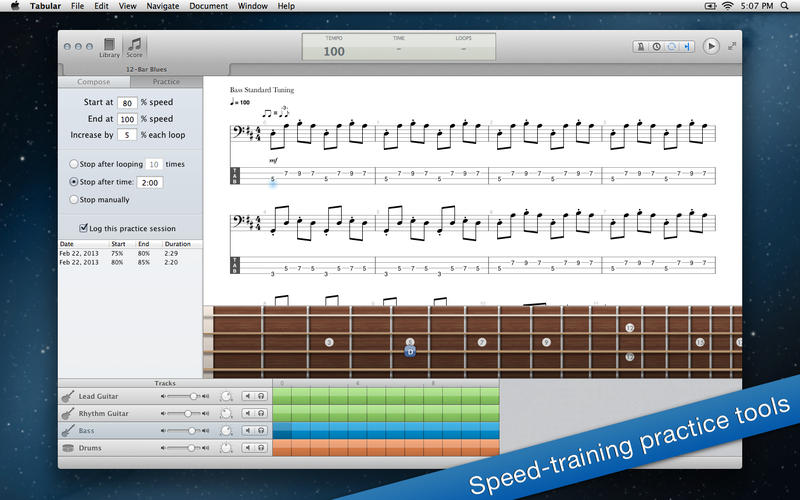Toggle the loop playback icon
Screen dimensions: 800x500
click(671, 46)
